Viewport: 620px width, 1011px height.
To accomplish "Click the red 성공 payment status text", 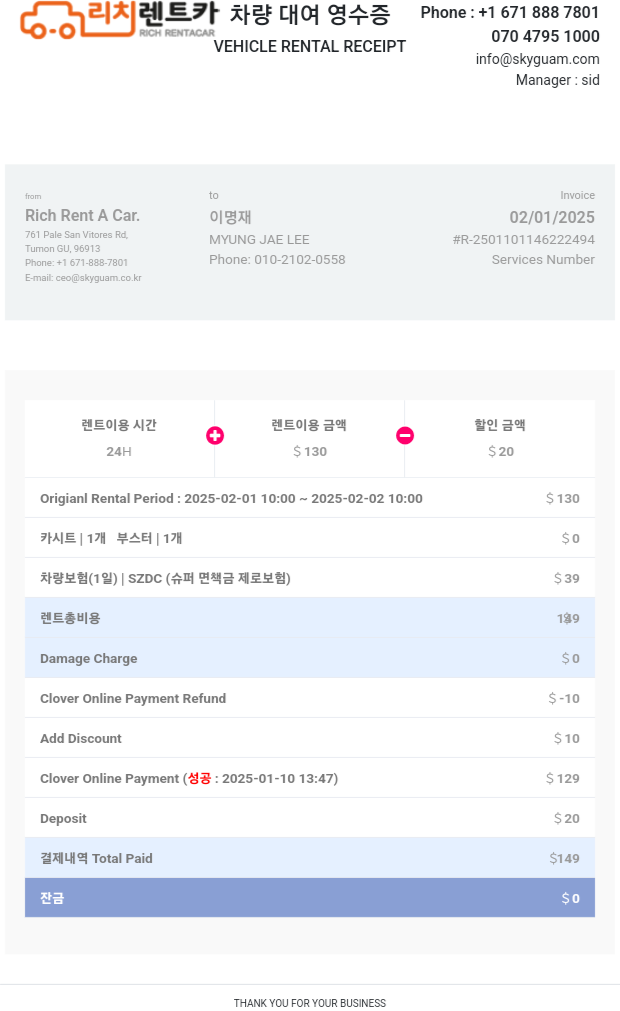I will (199, 778).
